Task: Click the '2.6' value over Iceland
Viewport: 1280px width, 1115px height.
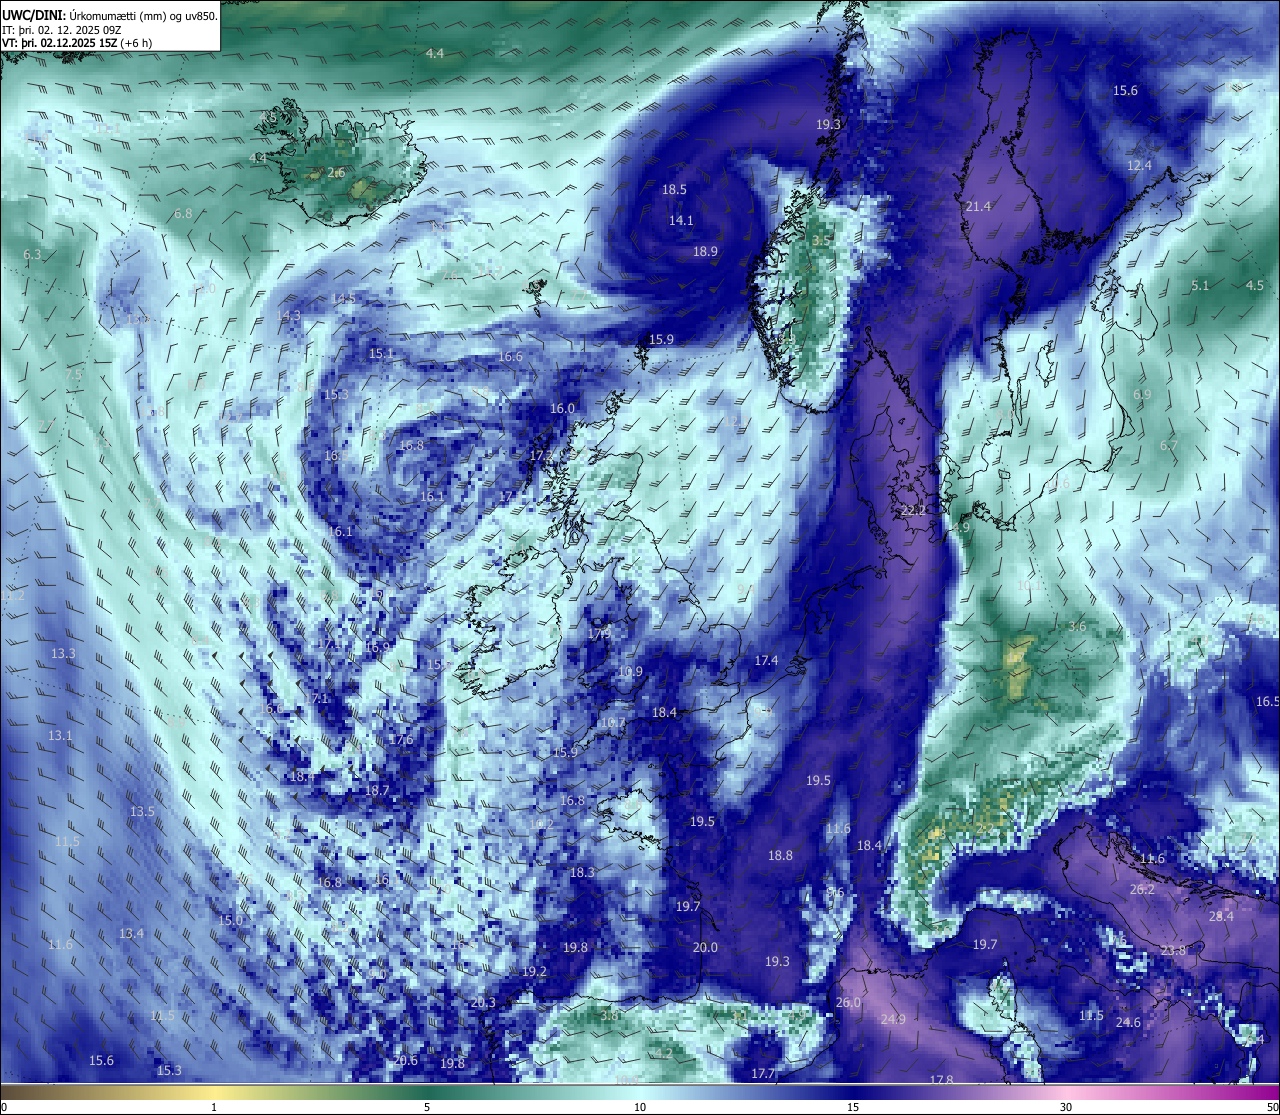Action: [337, 173]
